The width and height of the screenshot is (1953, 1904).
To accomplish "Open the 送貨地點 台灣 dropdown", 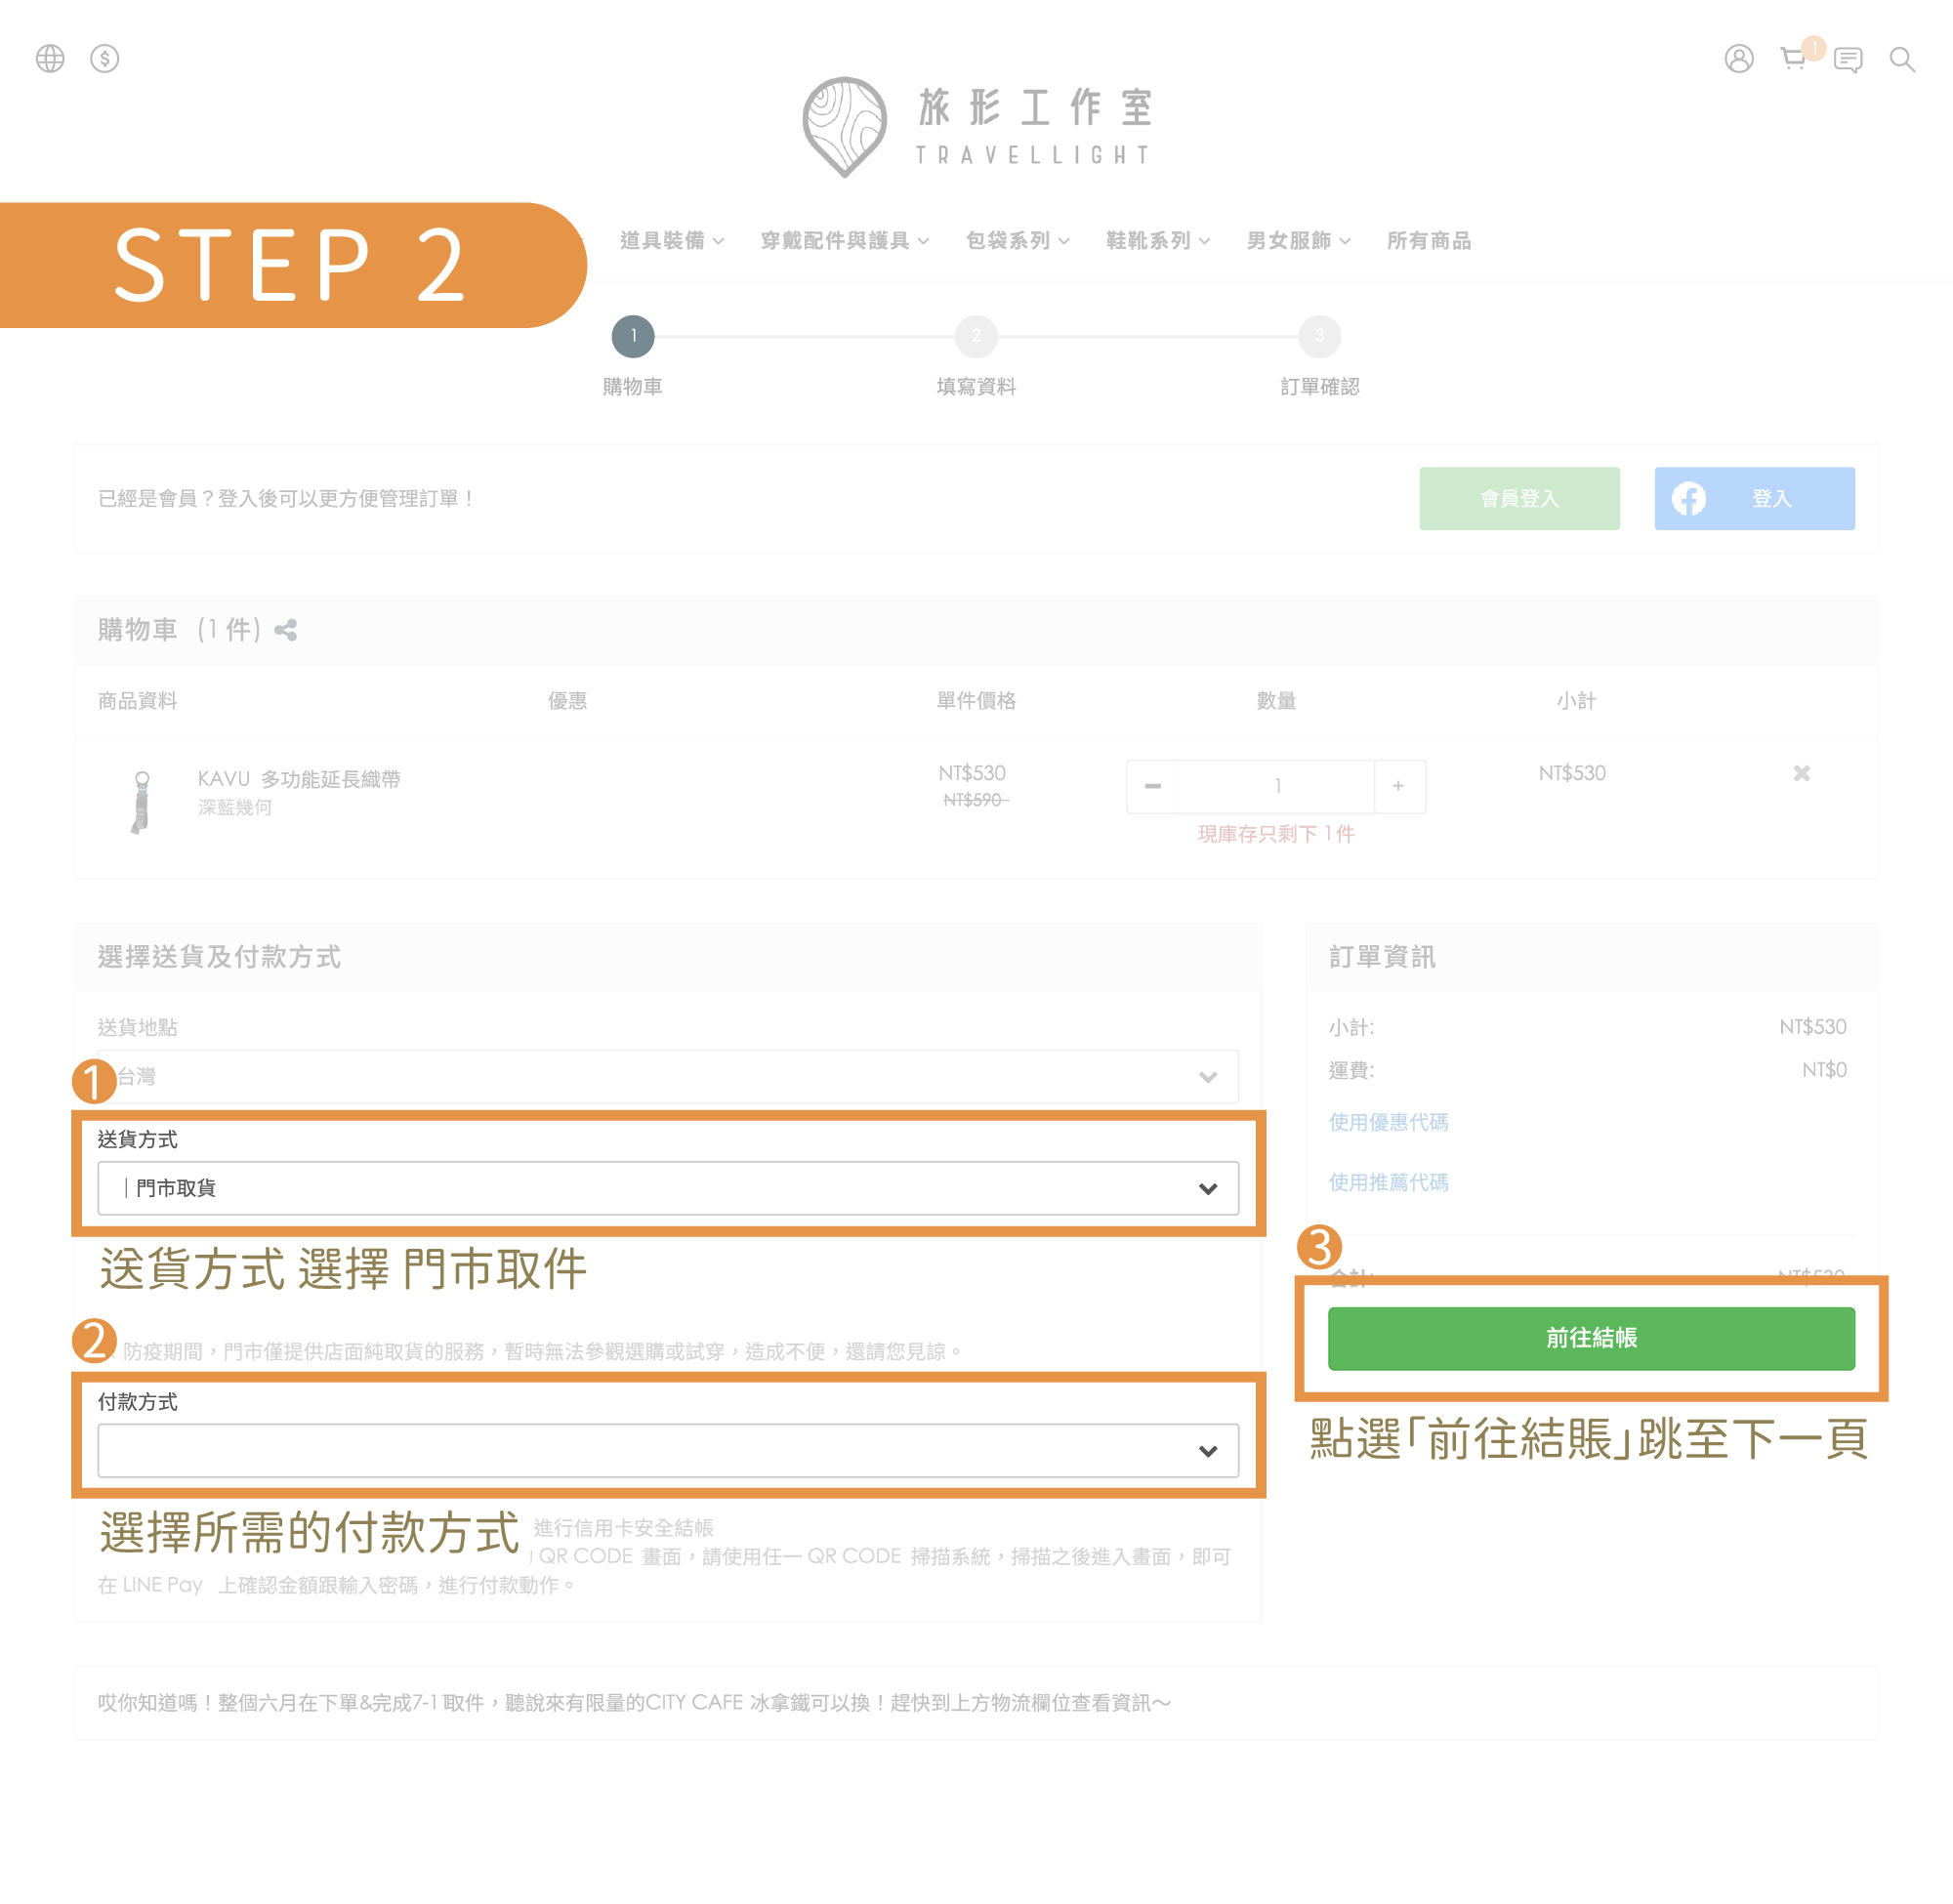I will tap(668, 1077).
